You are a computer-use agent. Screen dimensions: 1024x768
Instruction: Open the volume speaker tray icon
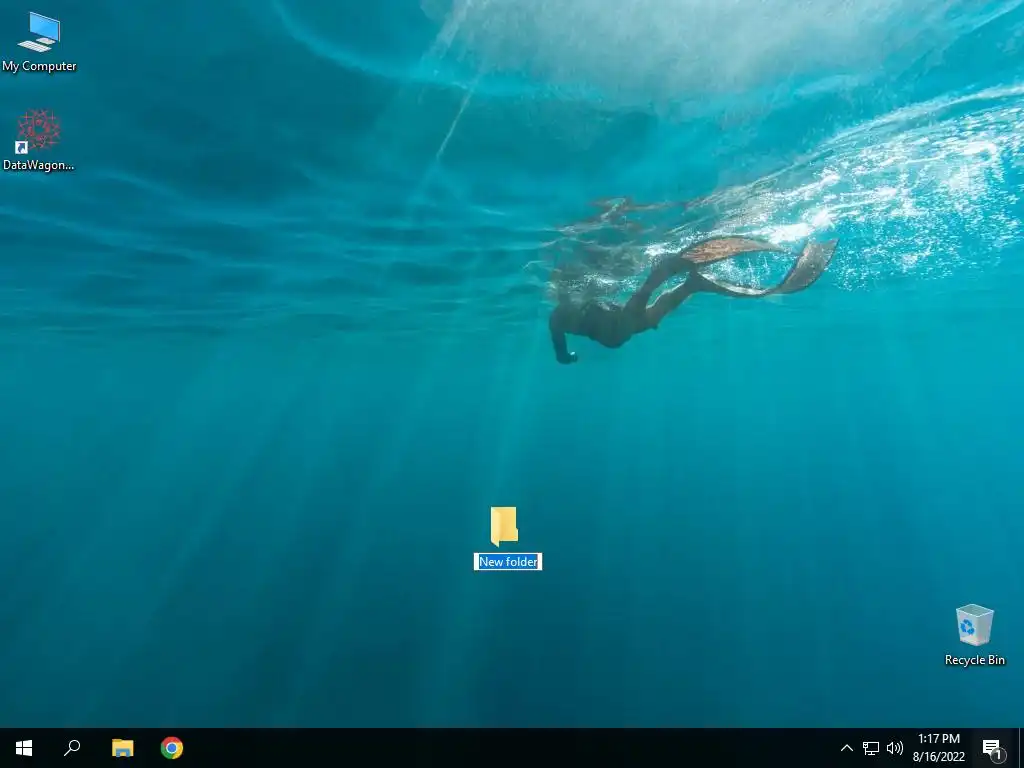pyautogui.click(x=895, y=748)
